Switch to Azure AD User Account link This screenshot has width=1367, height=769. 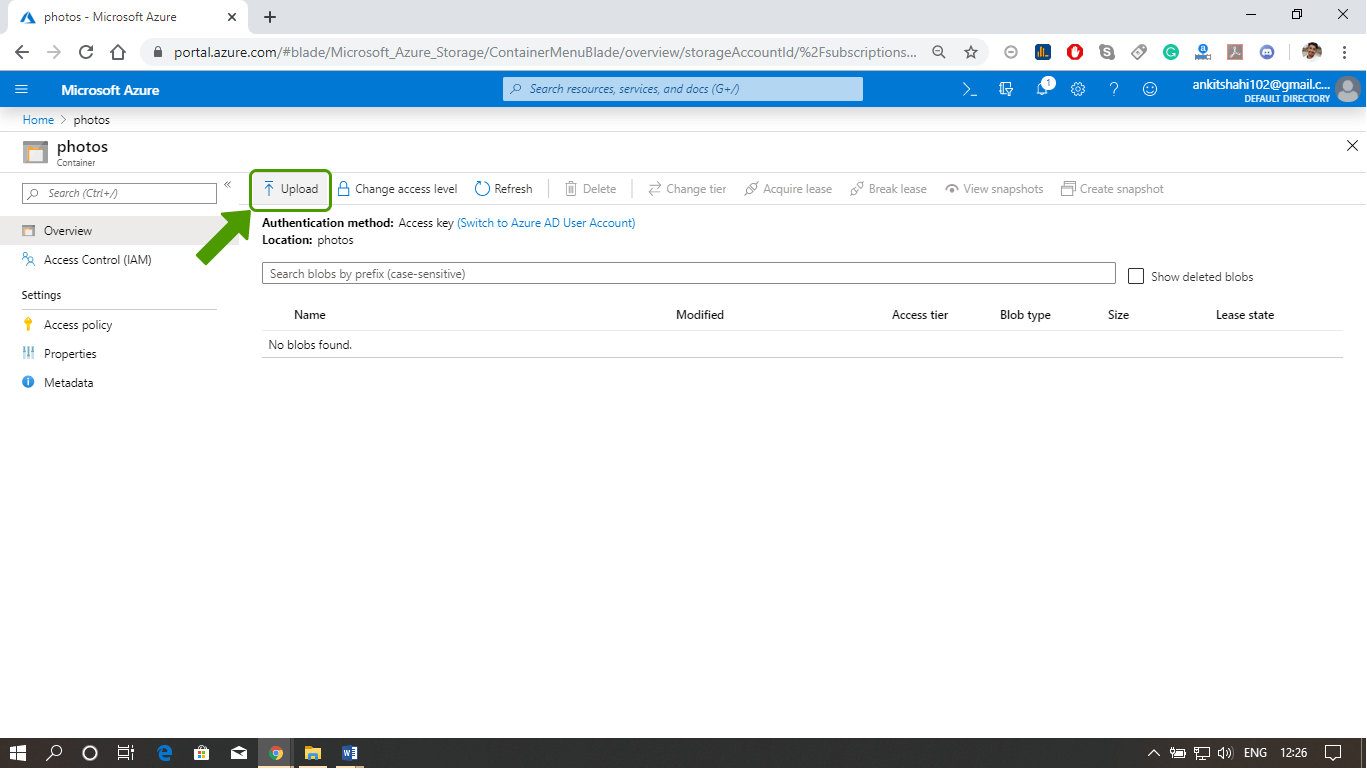click(546, 223)
